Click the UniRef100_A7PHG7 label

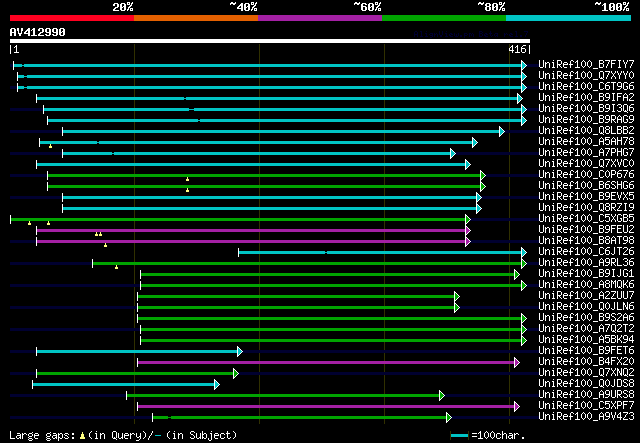(x=586, y=153)
